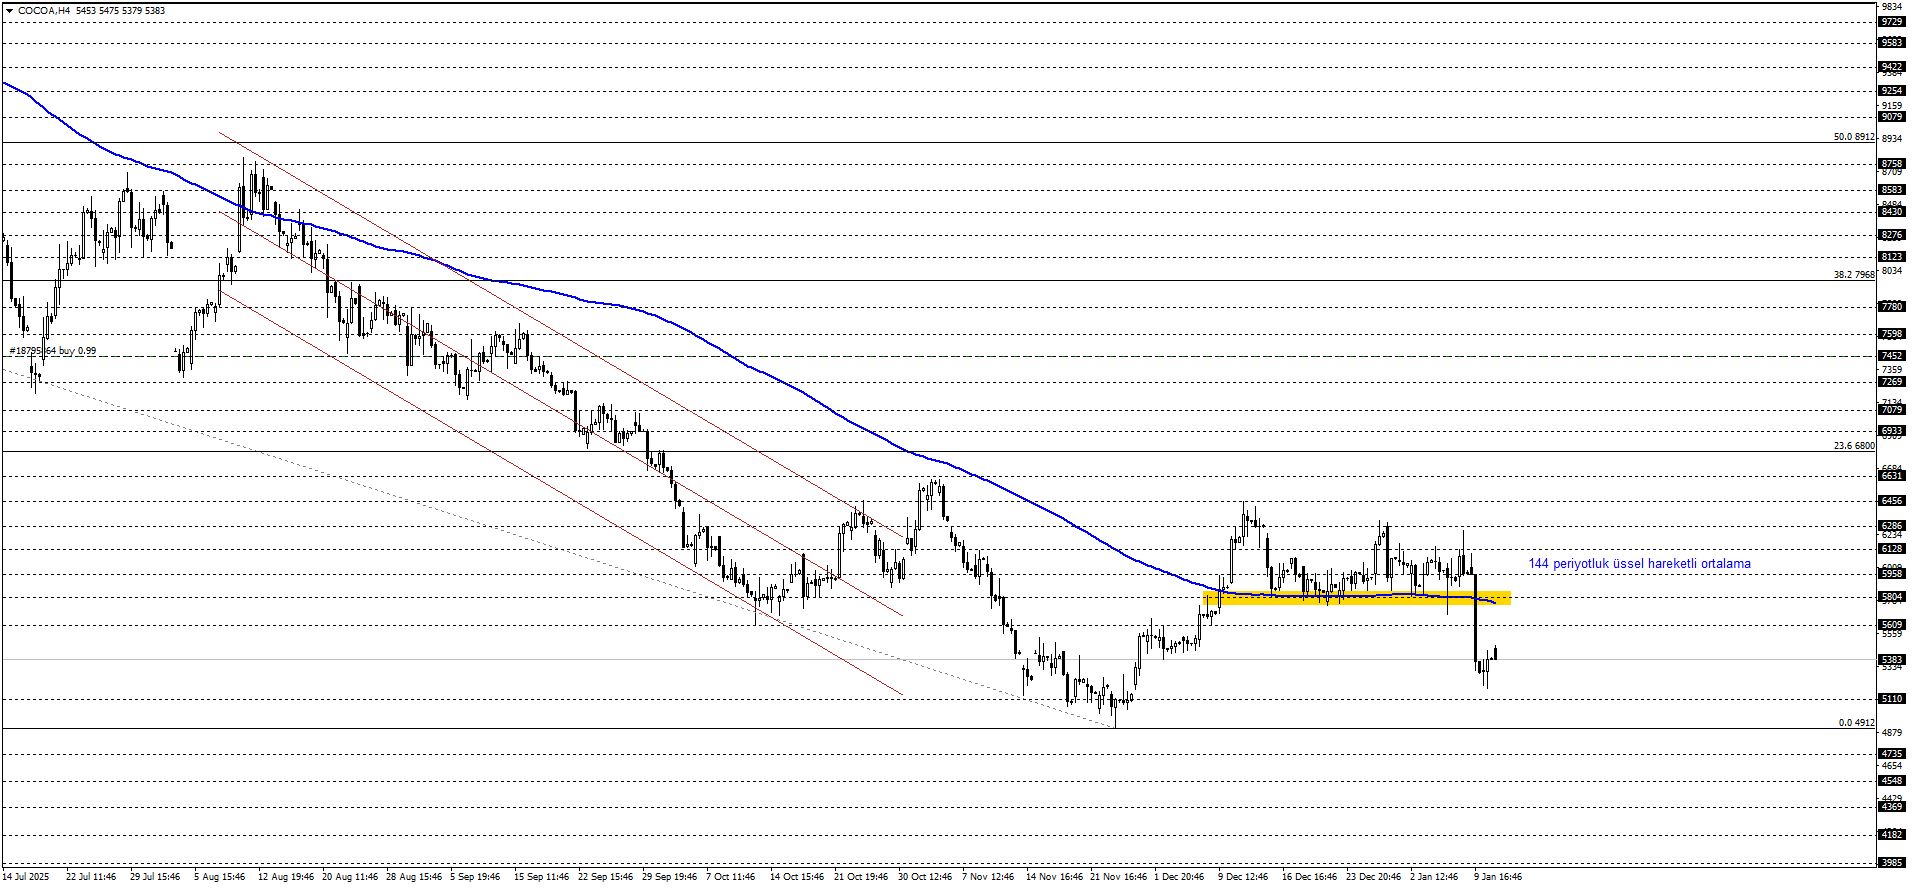This screenshot has width=1916, height=888.
Task: Click the 9 Jan 16:46 date label
Action: pyautogui.click(x=1497, y=877)
